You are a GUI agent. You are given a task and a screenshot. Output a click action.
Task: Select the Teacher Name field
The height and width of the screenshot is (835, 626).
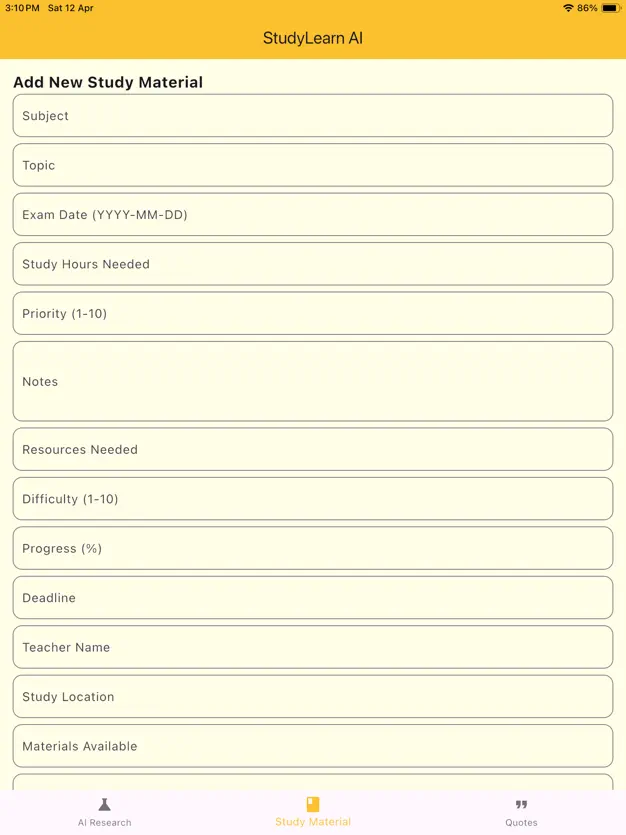(313, 647)
